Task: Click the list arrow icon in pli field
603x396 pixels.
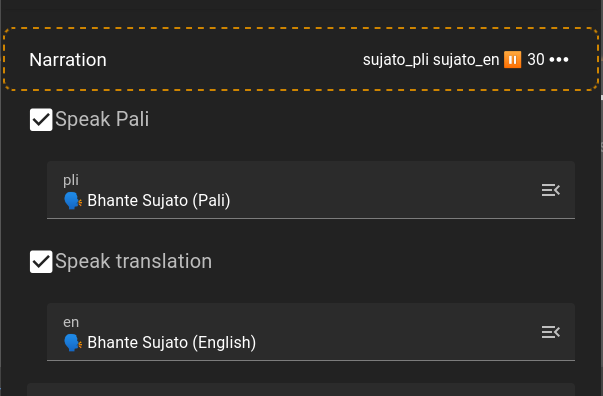Action: tap(551, 190)
